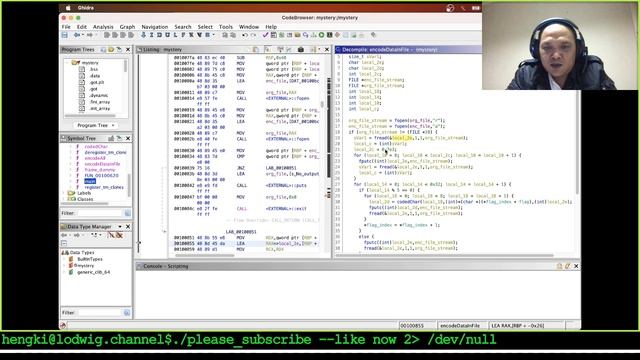Click the folder icon in Program Trees header

tap(111, 49)
